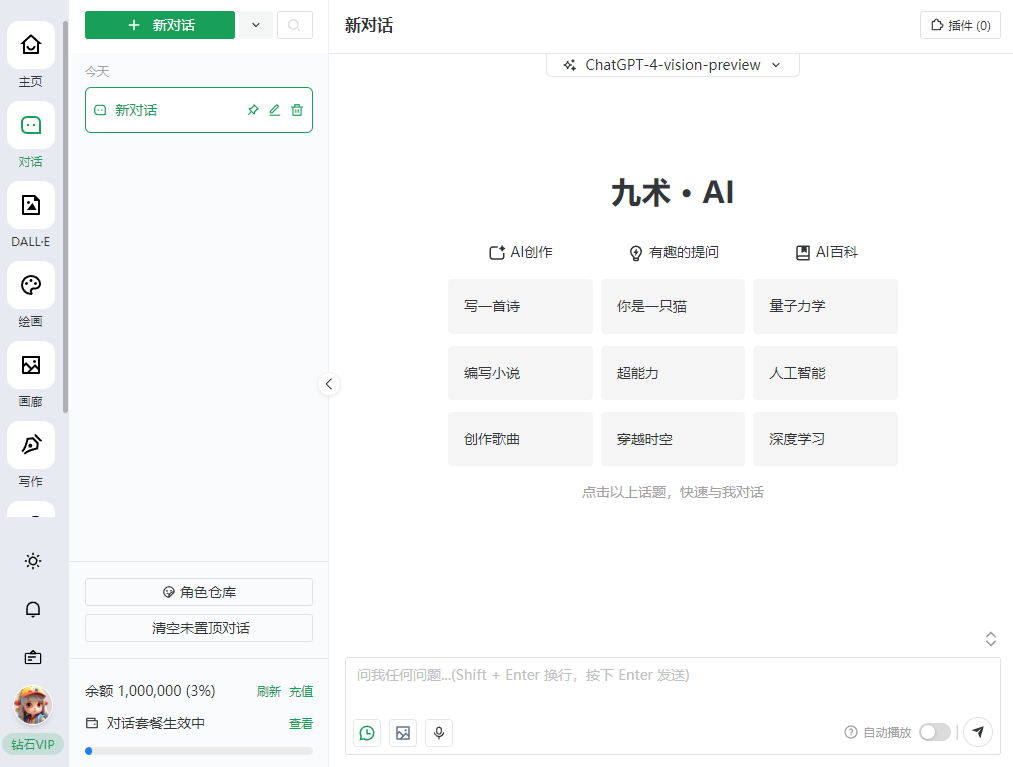Choose the 深度学习 prompt card
Image resolution: width=1013 pixels, height=767 pixels.
[x=825, y=439]
